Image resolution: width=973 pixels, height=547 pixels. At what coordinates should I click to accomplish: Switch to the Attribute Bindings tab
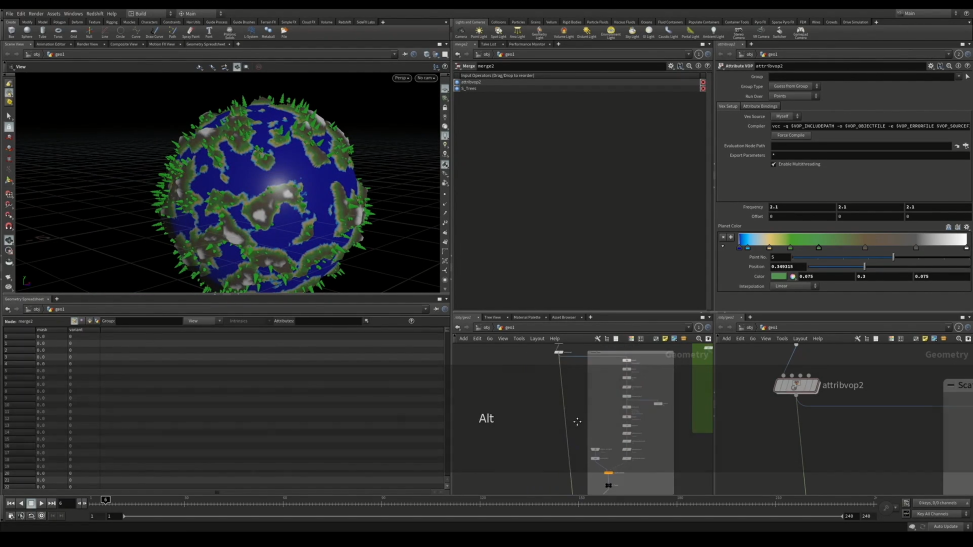tap(760, 106)
